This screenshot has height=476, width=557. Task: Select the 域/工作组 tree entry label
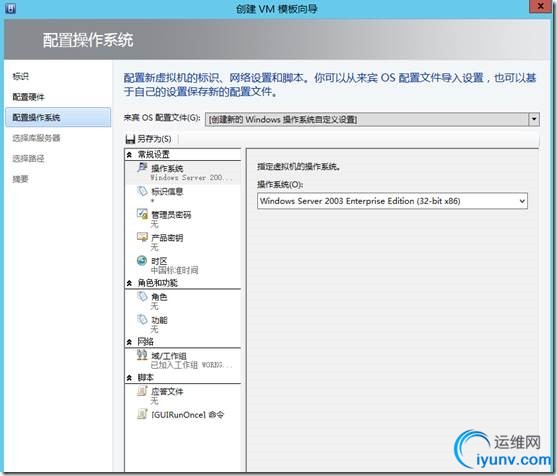pos(169,356)
